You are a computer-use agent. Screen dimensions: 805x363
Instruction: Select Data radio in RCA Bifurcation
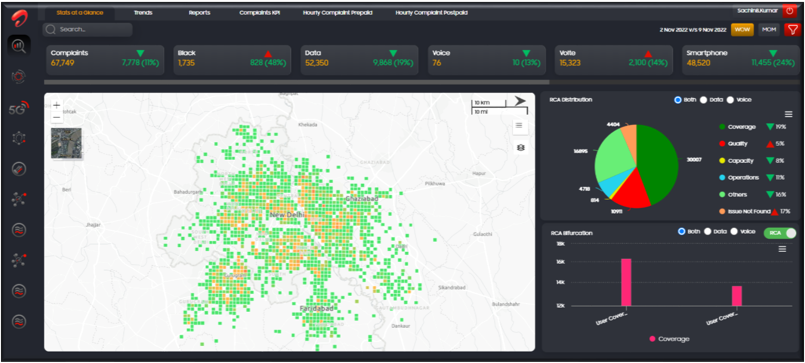pos(707,232)
